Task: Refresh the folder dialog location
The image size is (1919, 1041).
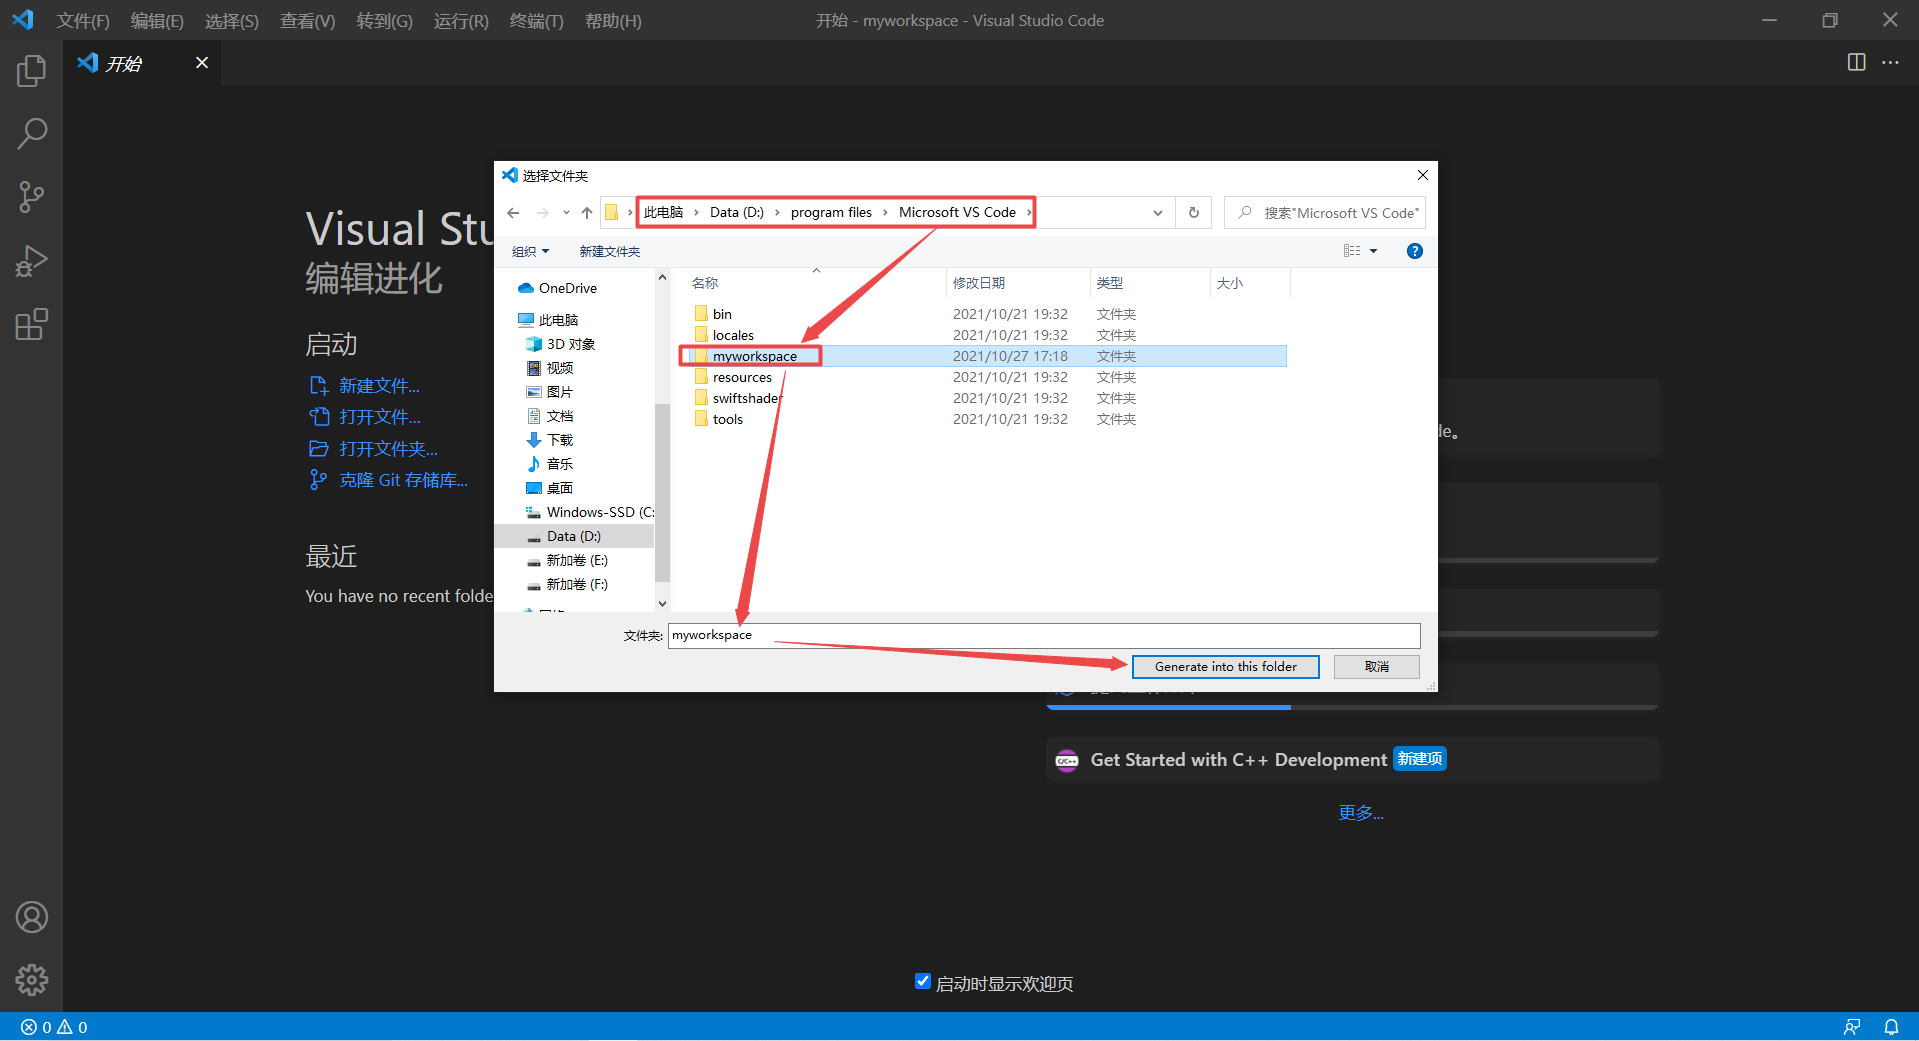Action: click(x=1193, y=213)
